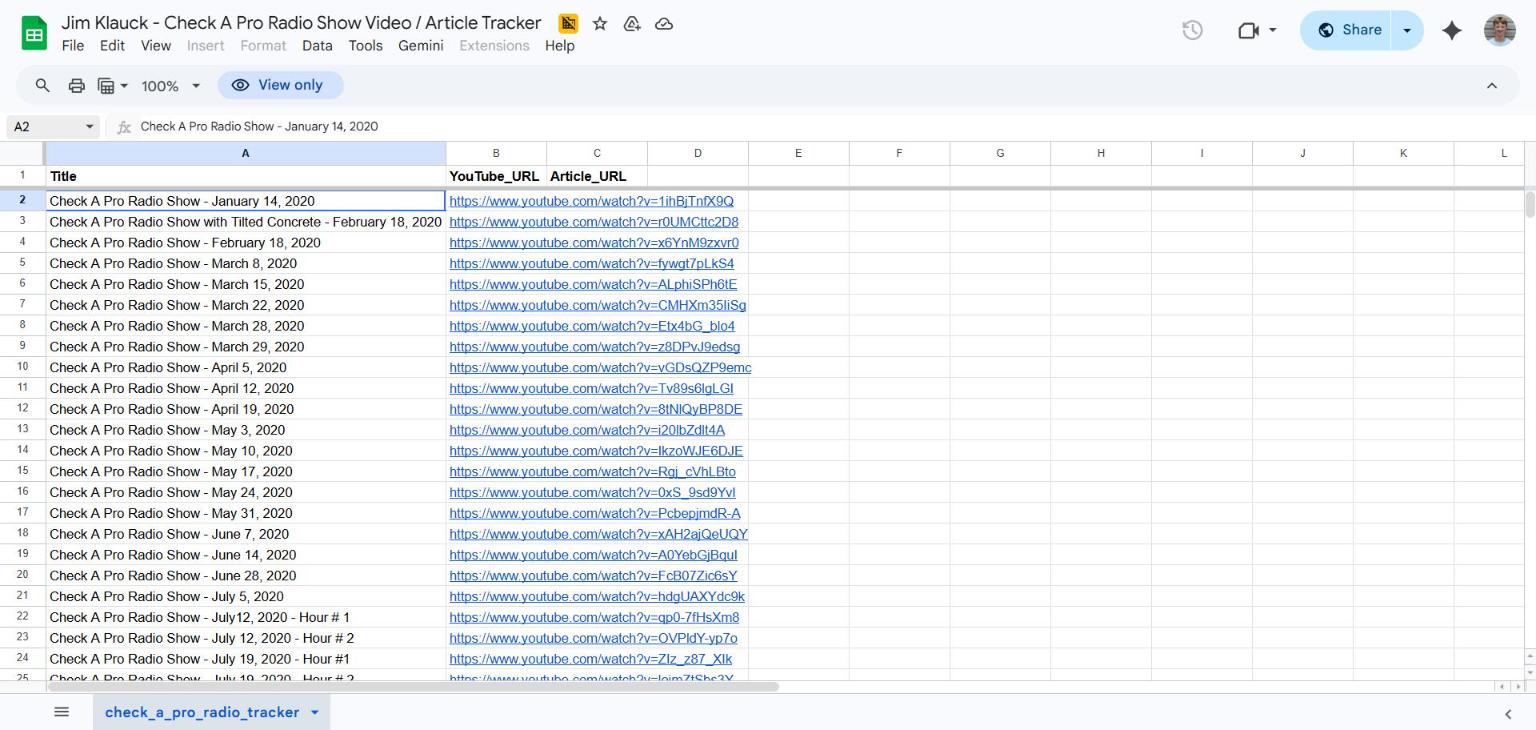Open the Help menu
The image size is (1536, 730).
coord(560,46)
